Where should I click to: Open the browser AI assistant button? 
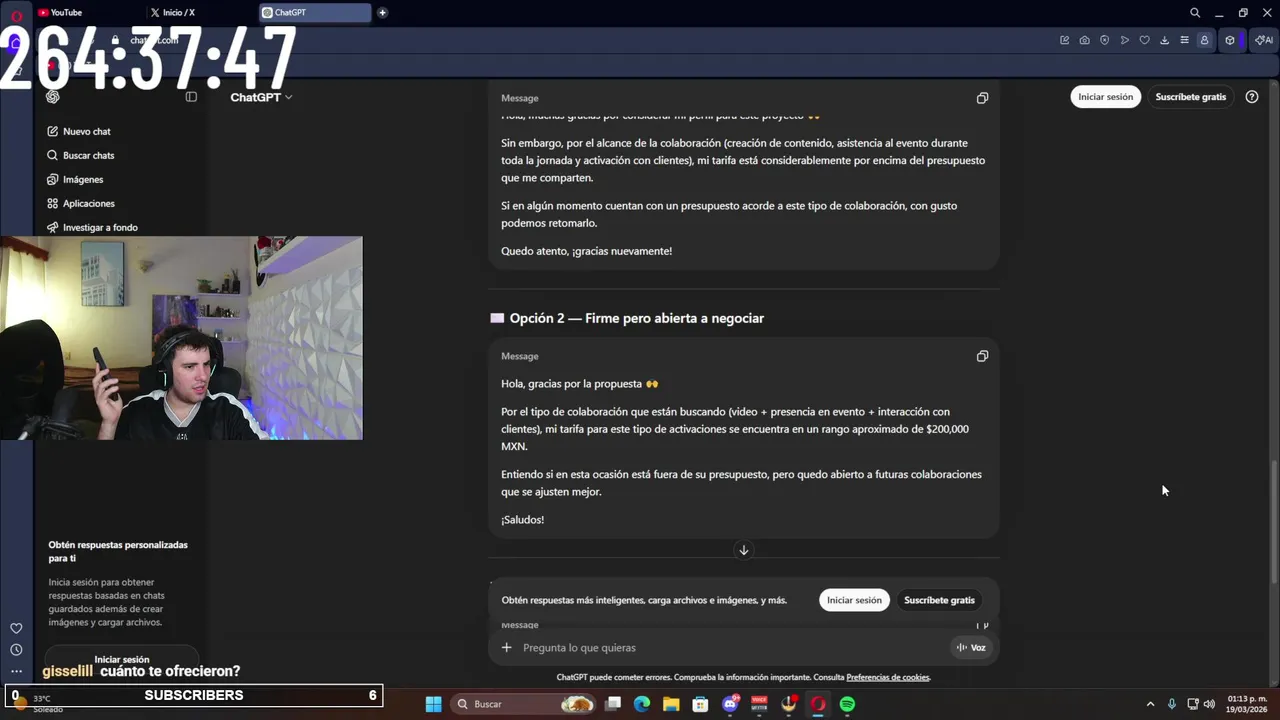1263,40
